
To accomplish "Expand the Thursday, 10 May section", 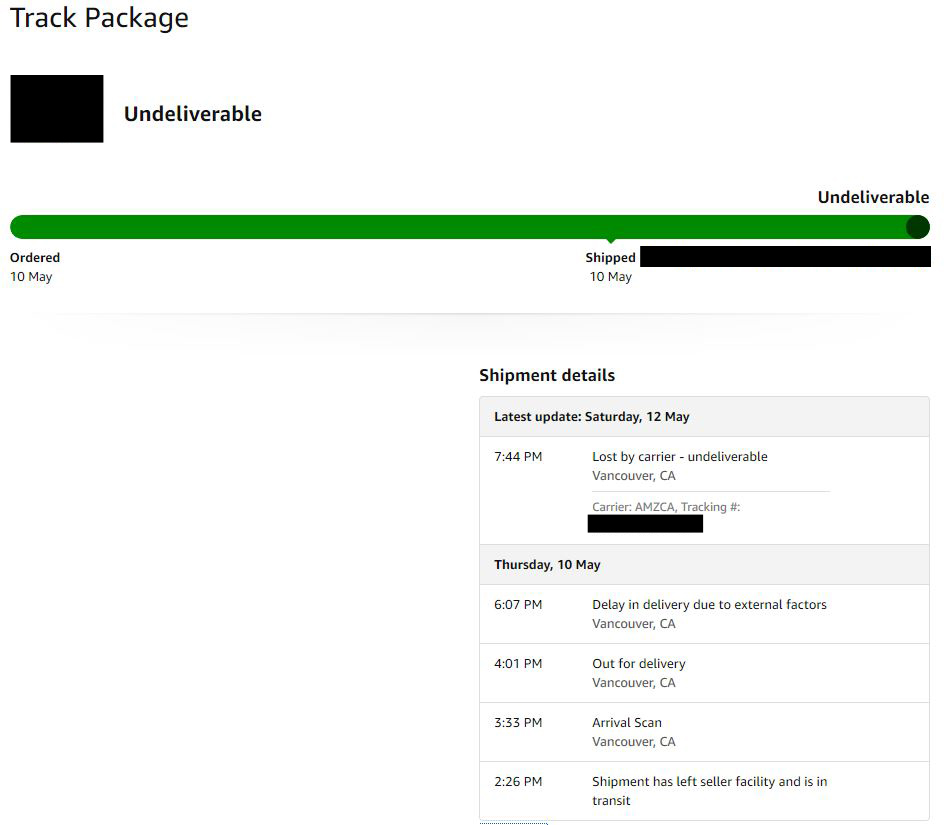I will click(547, 564).
